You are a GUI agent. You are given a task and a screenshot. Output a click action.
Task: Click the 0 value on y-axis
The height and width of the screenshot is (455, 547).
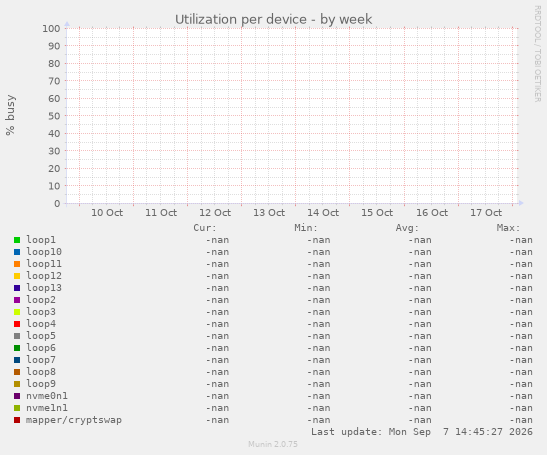click(x=57, y=203)
